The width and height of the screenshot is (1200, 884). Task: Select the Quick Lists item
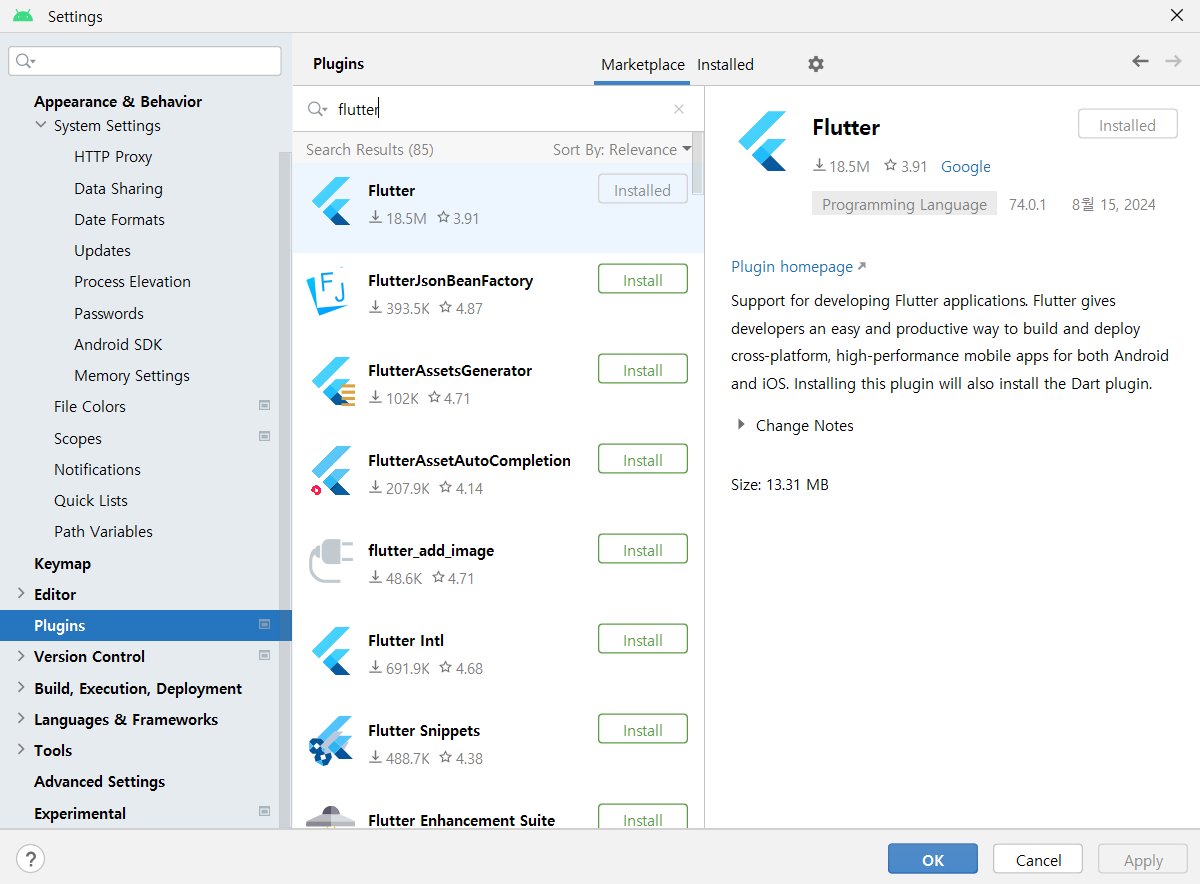tap(91, 500)
